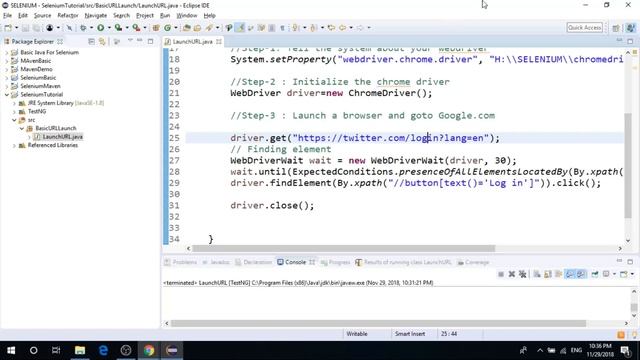Switch to the Coverage tab
The image size is (640, 360).
tap(473, 262)
